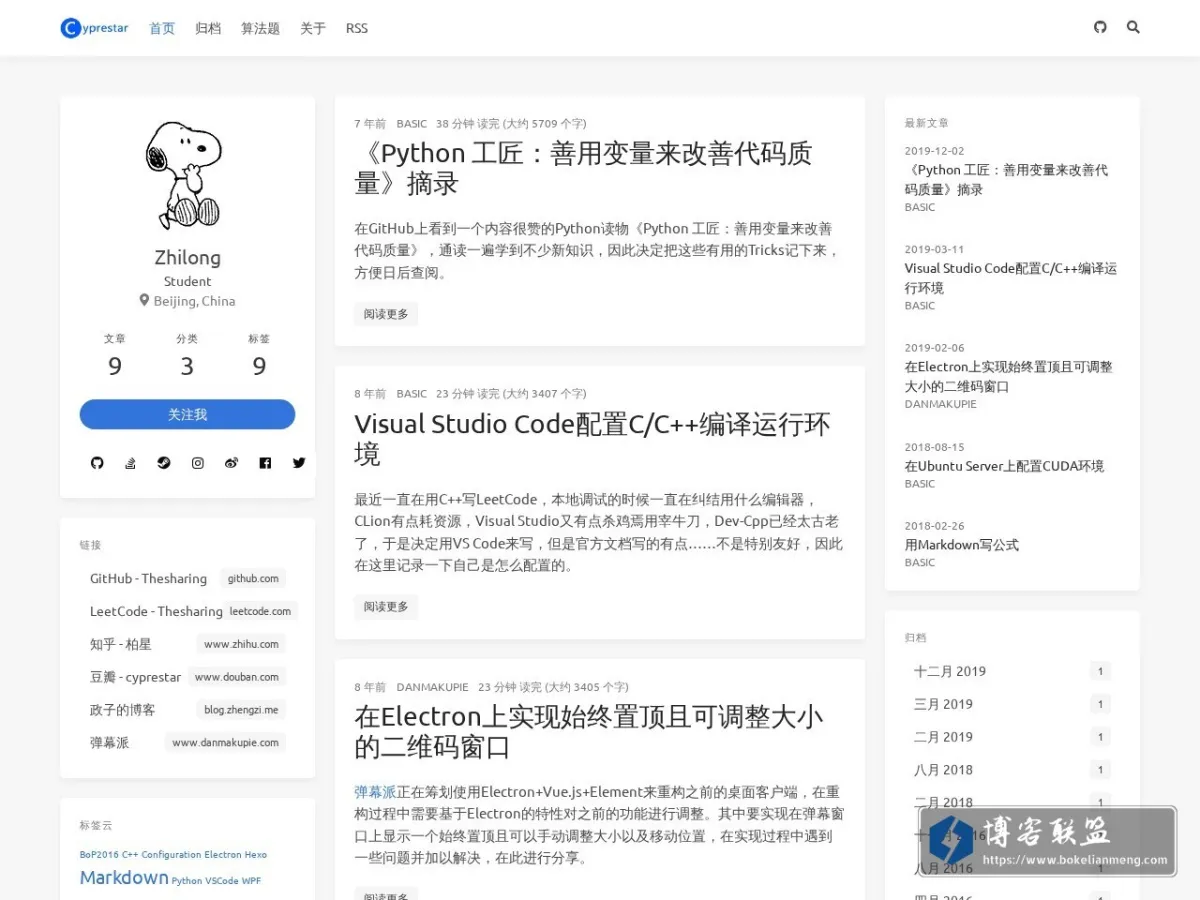Screen dimensions: 1200x900
Task: Open recent article 《Python 工匠》摘录 in 最新文章
Action: click(1006, 180)
